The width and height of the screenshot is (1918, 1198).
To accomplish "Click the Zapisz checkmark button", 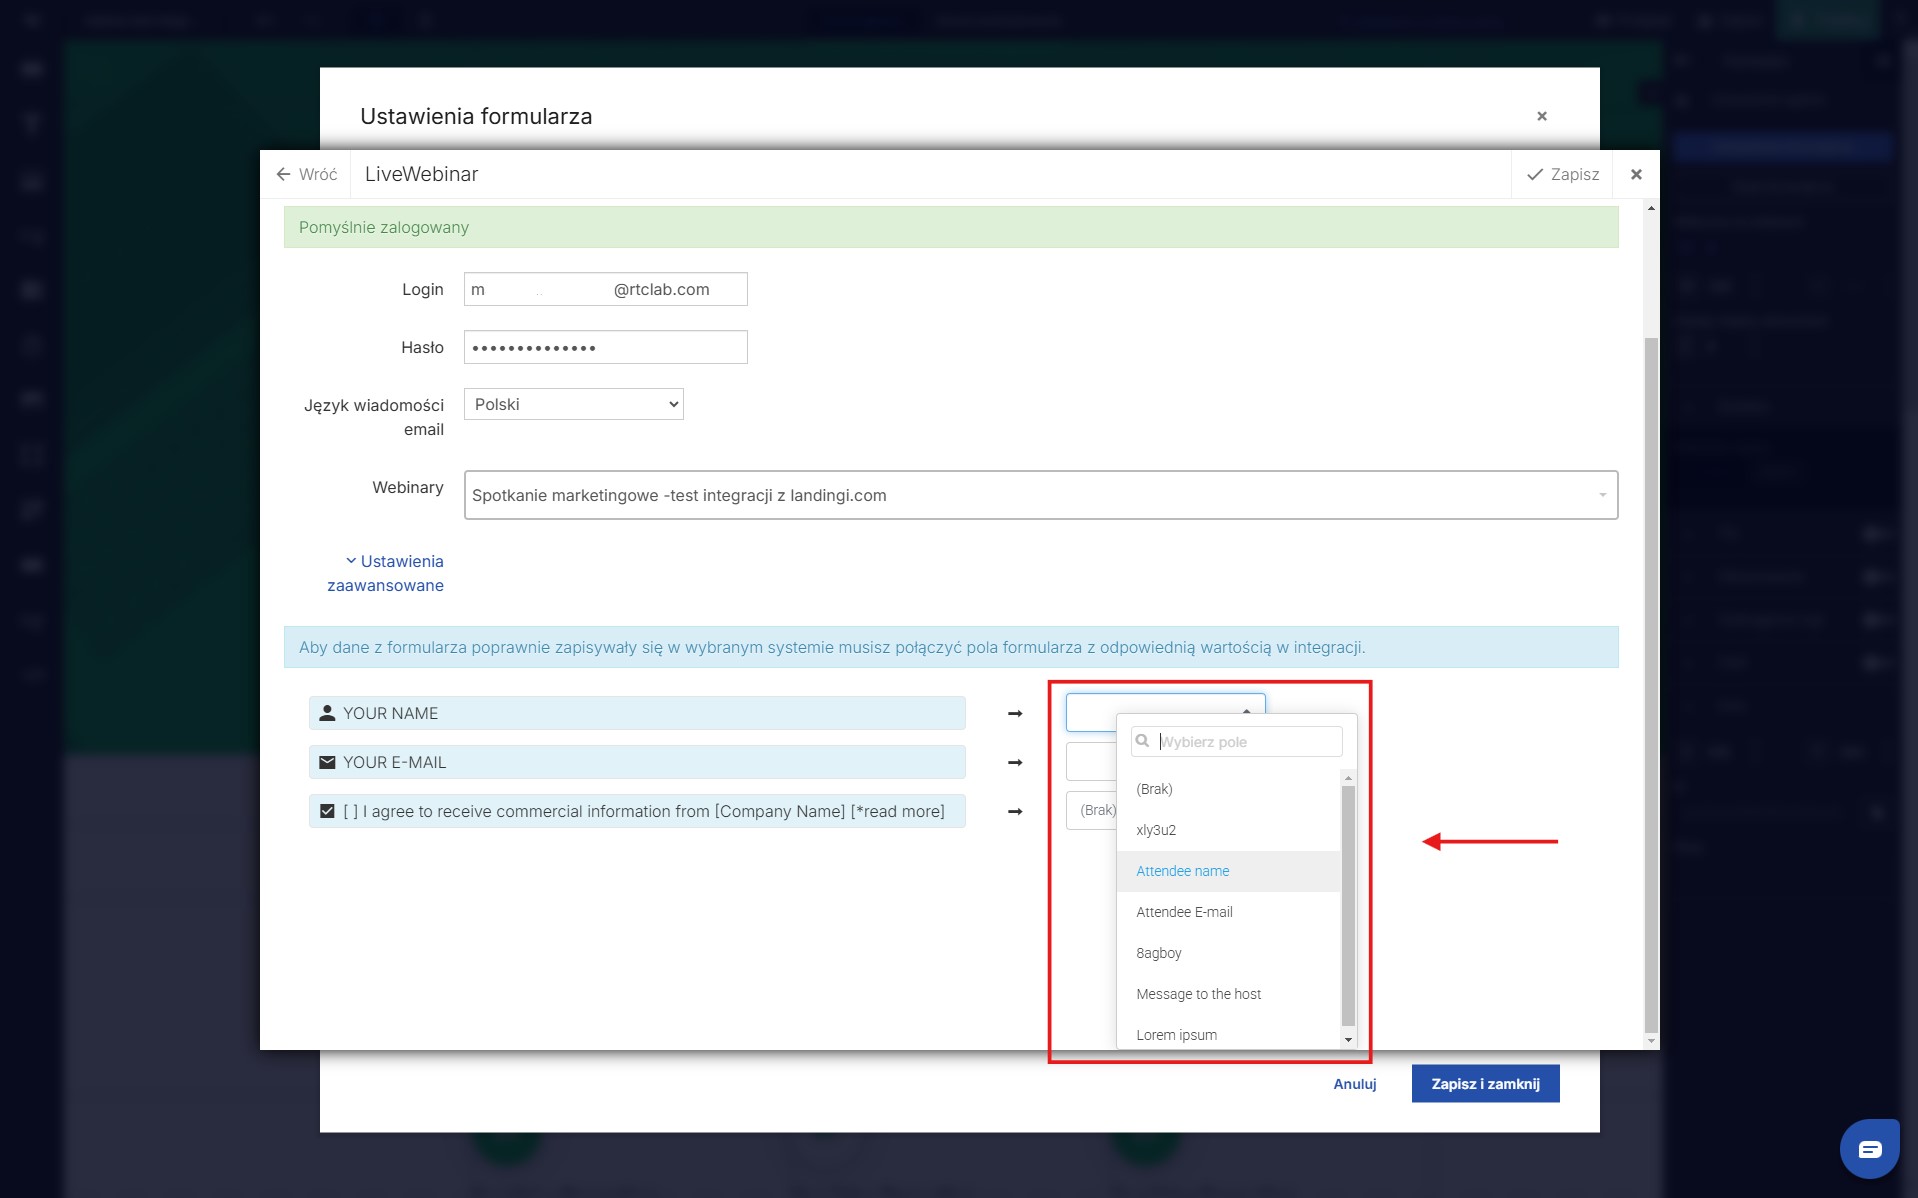I will click(1563, 174).
